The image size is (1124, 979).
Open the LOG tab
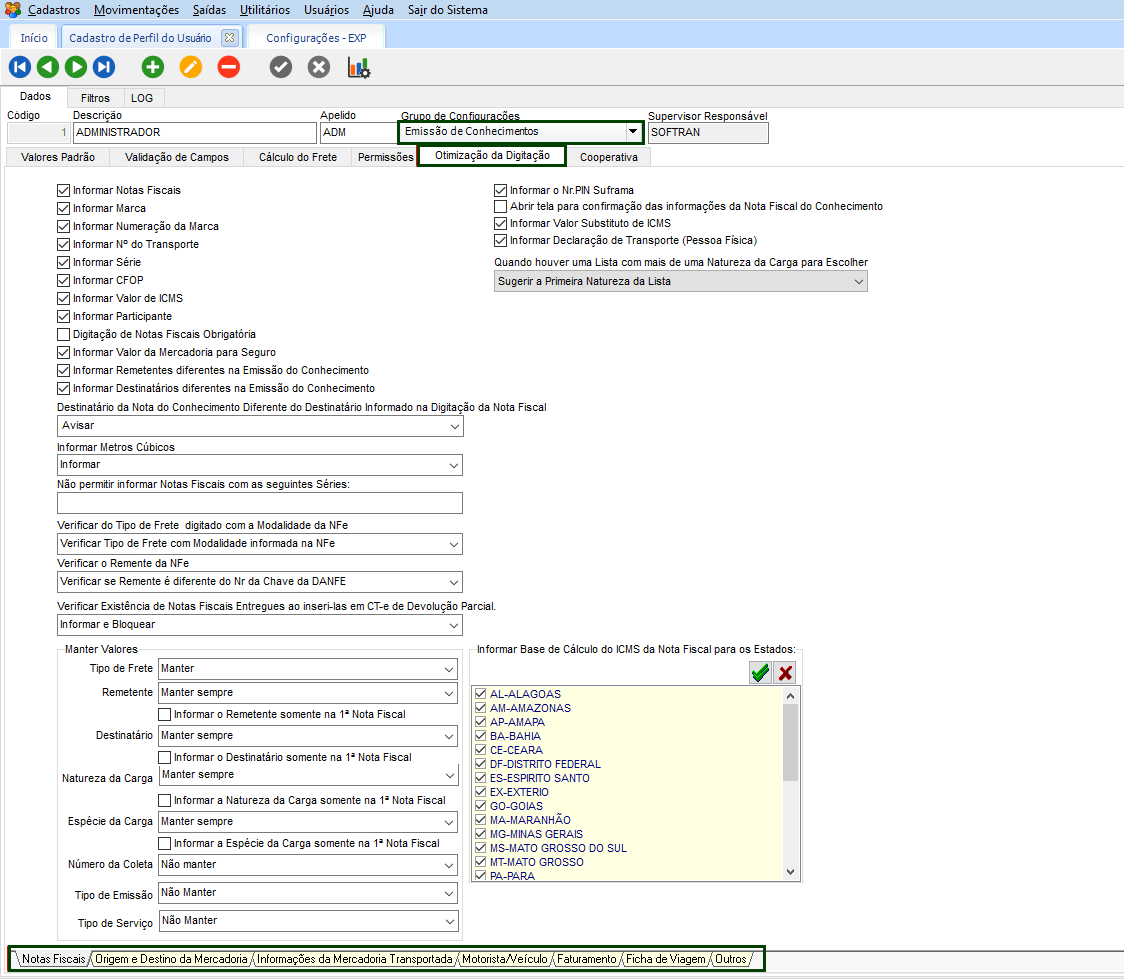(142, 97)
